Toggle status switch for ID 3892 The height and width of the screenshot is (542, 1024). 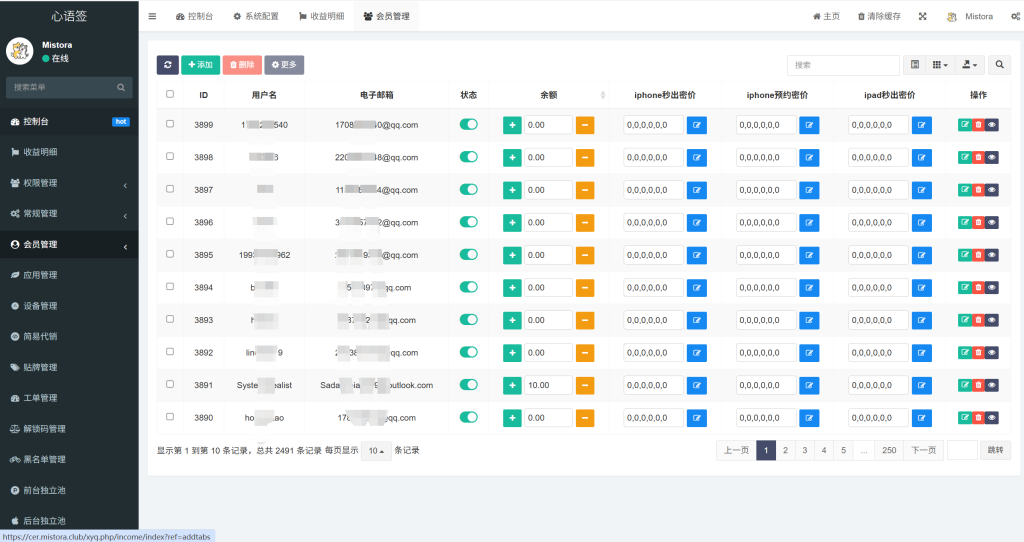tap(468, 352)
